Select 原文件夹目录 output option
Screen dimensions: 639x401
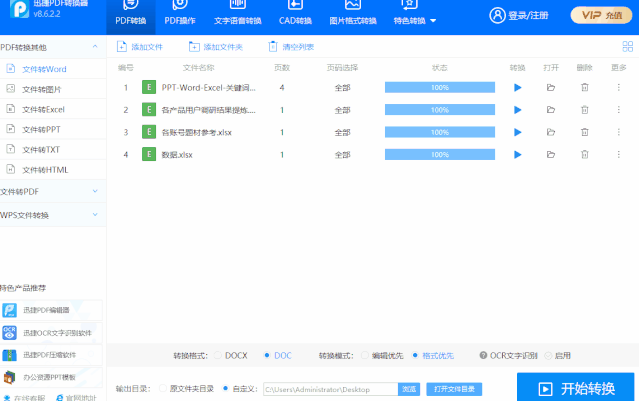(x=186, y=389)
